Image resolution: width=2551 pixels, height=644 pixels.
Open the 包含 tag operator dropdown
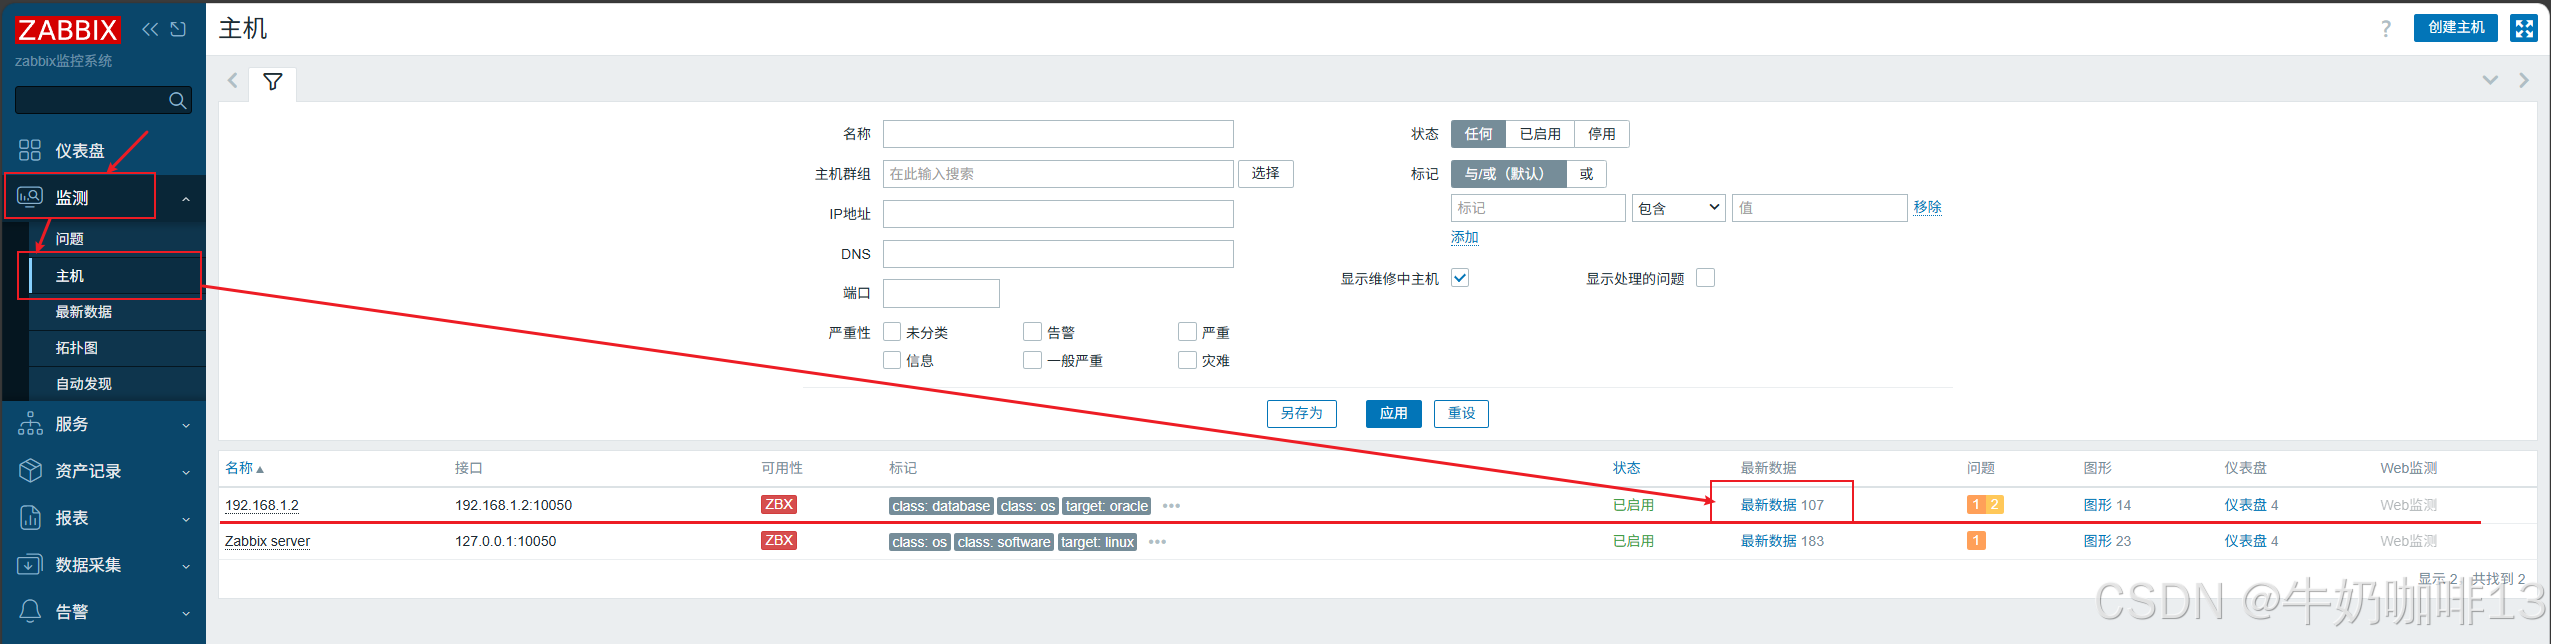(x=1679, y=208)
